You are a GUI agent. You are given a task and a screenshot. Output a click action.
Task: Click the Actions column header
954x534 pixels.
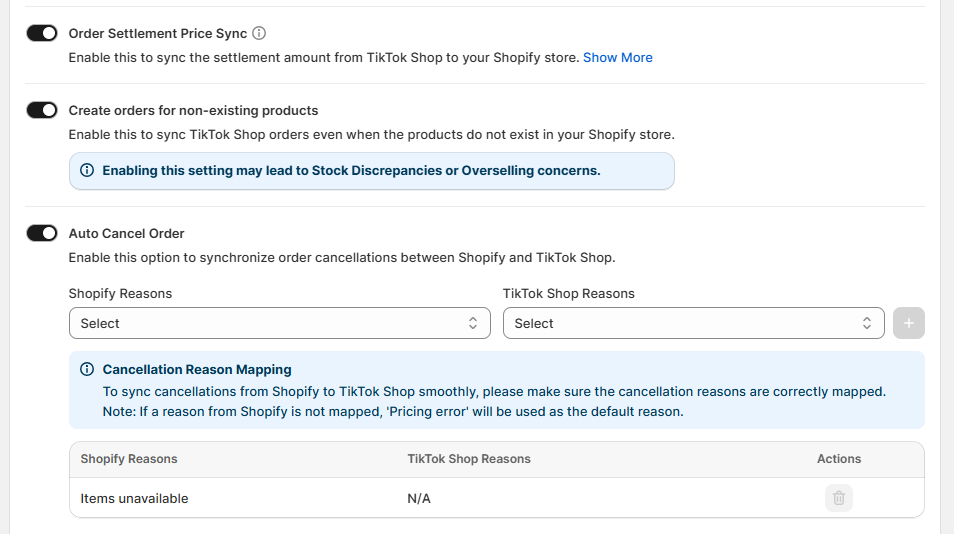(x=838, y=459)
